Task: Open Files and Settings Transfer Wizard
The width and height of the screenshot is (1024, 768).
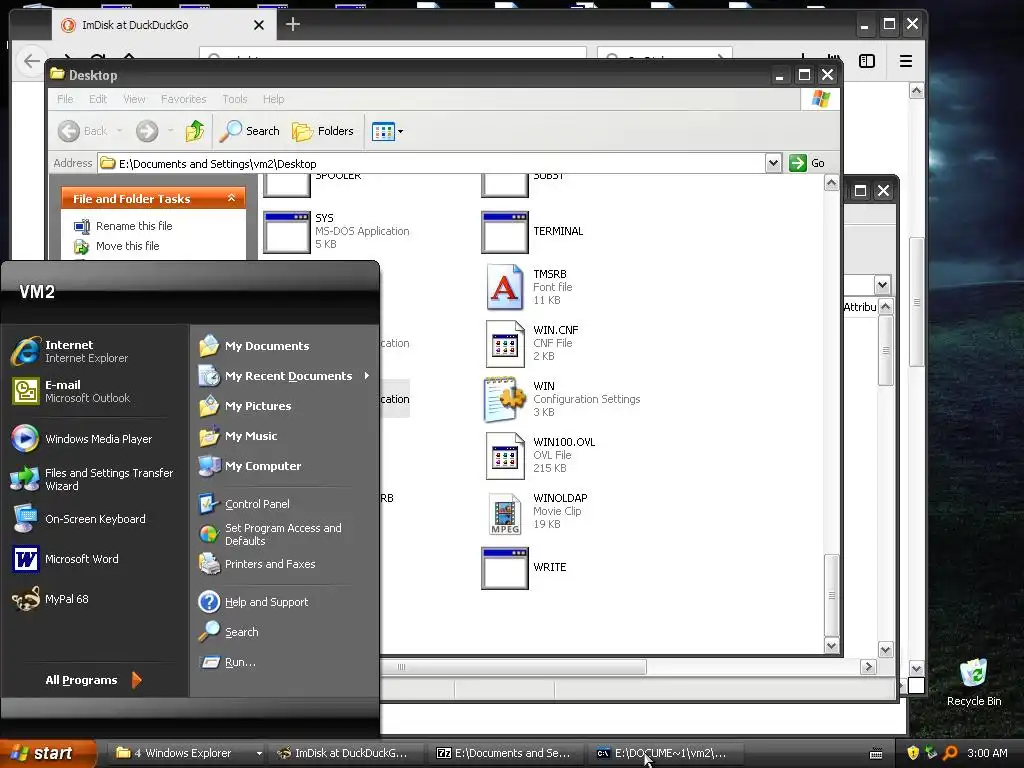Action: (92, 479)
